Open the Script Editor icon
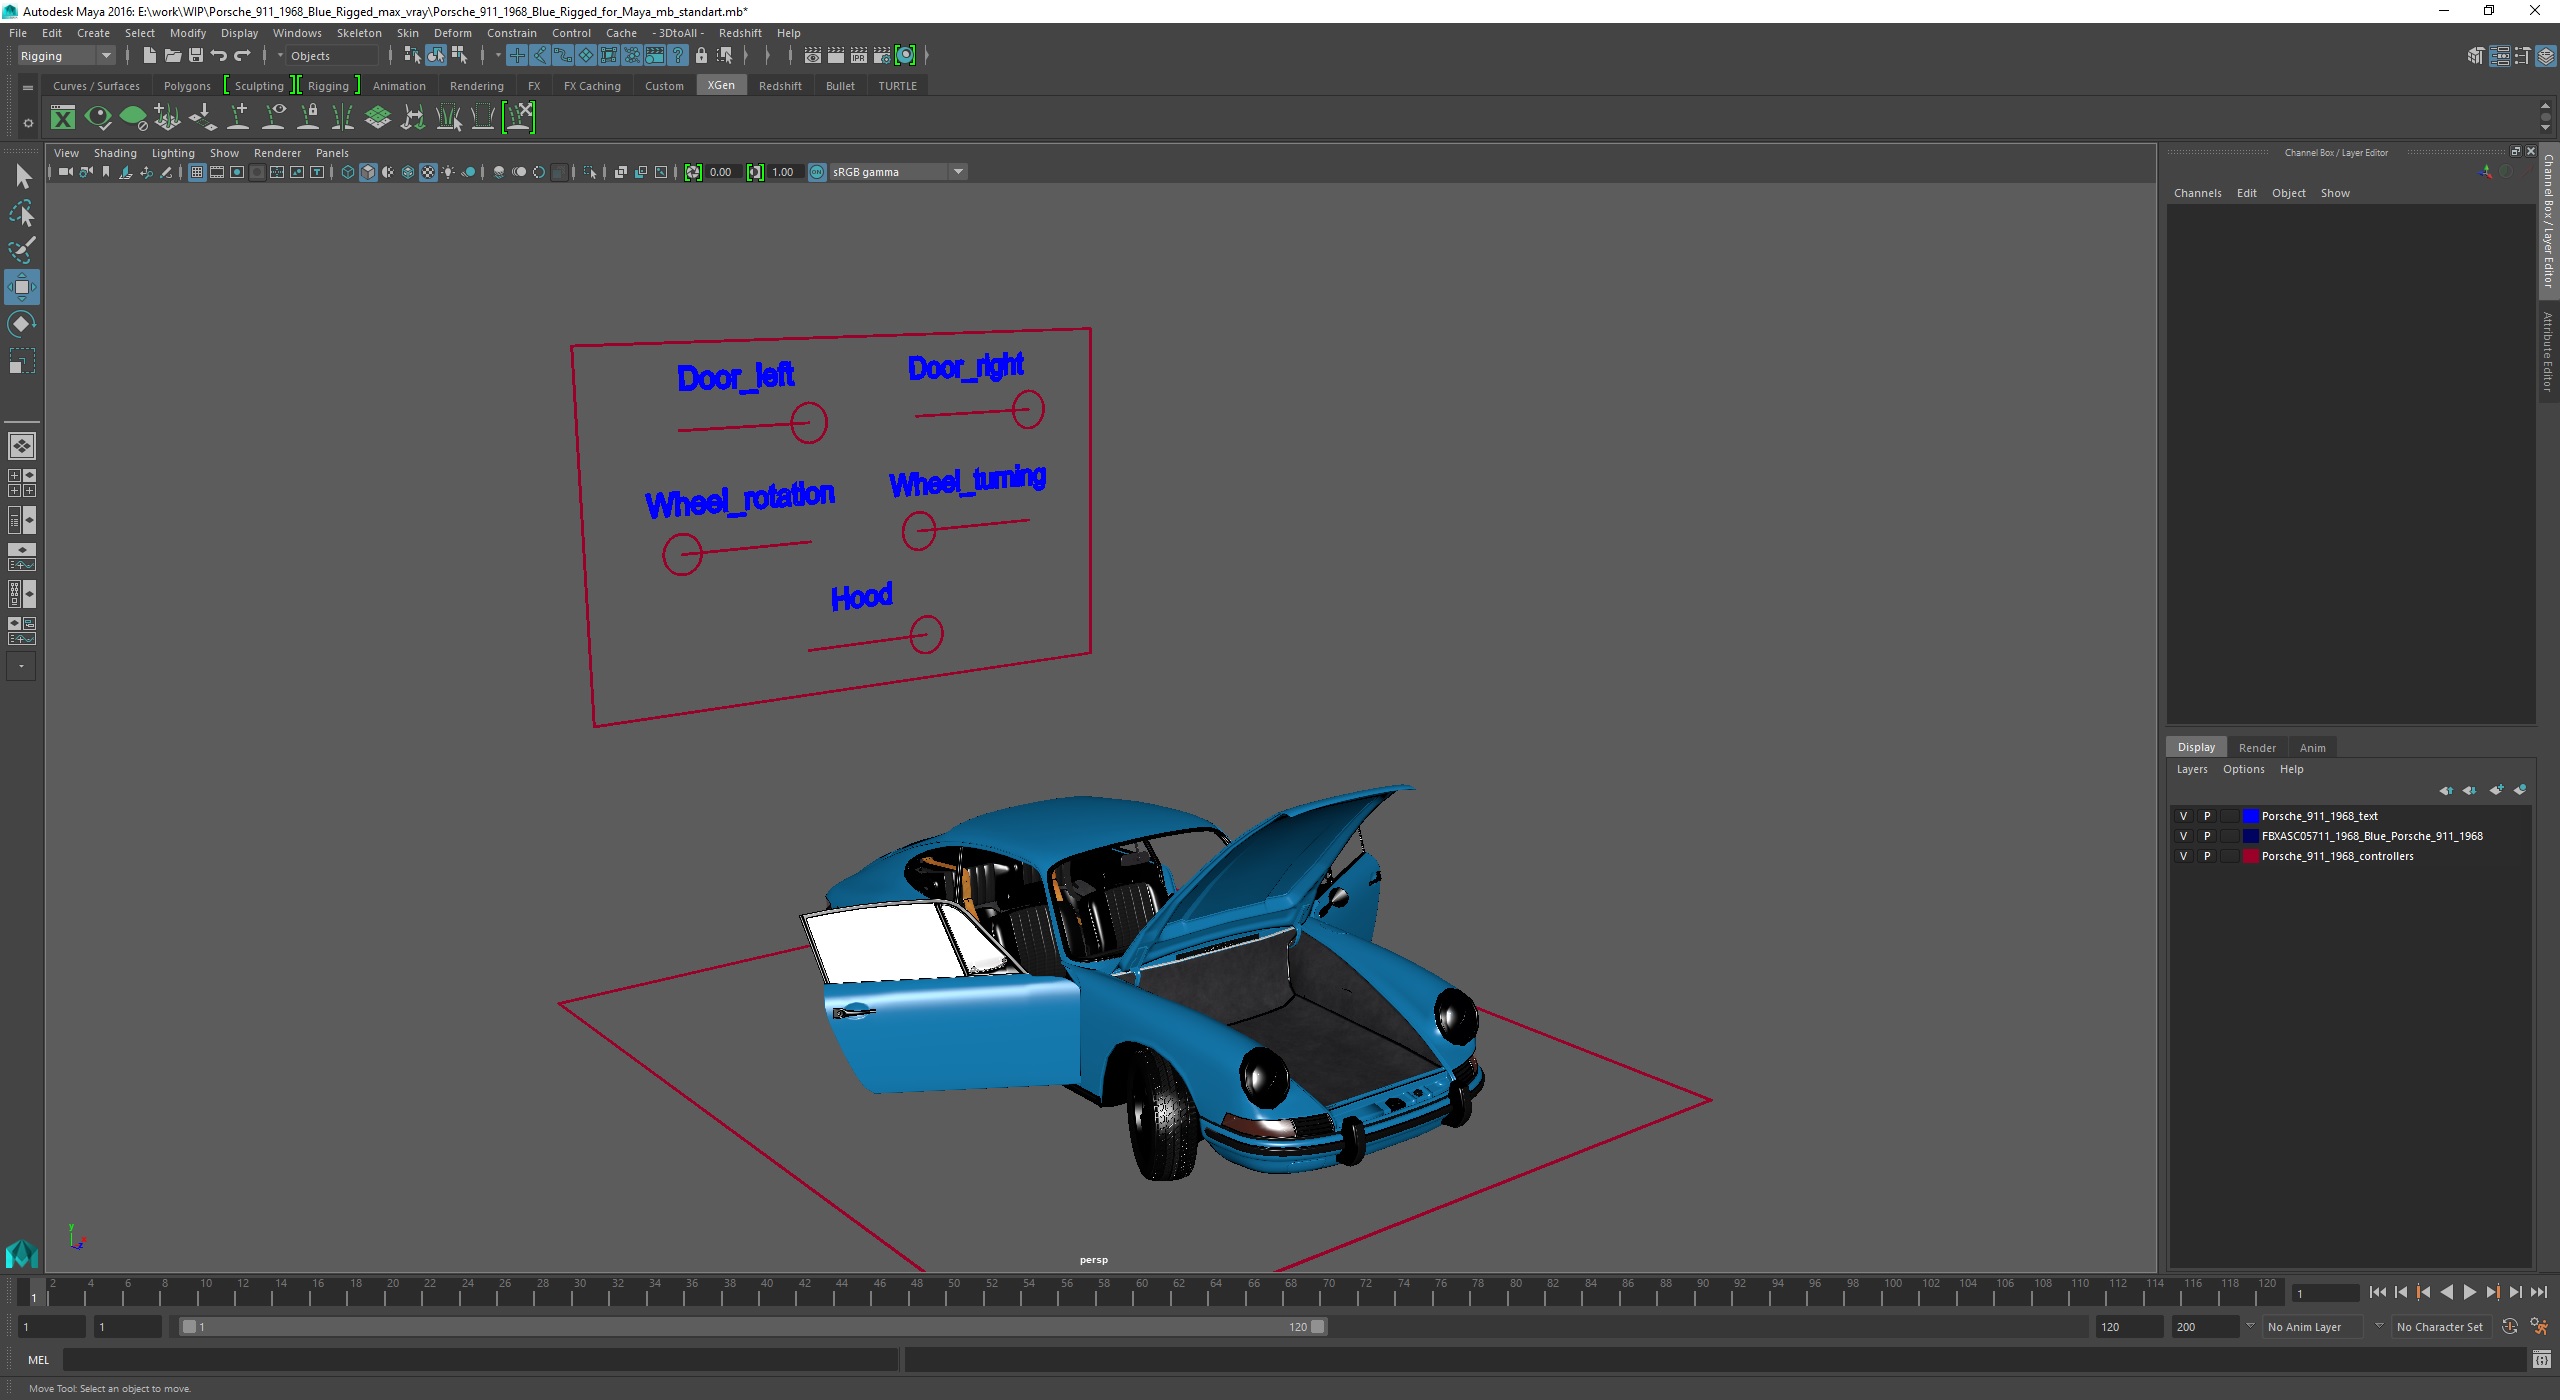 point(2541,1360)
